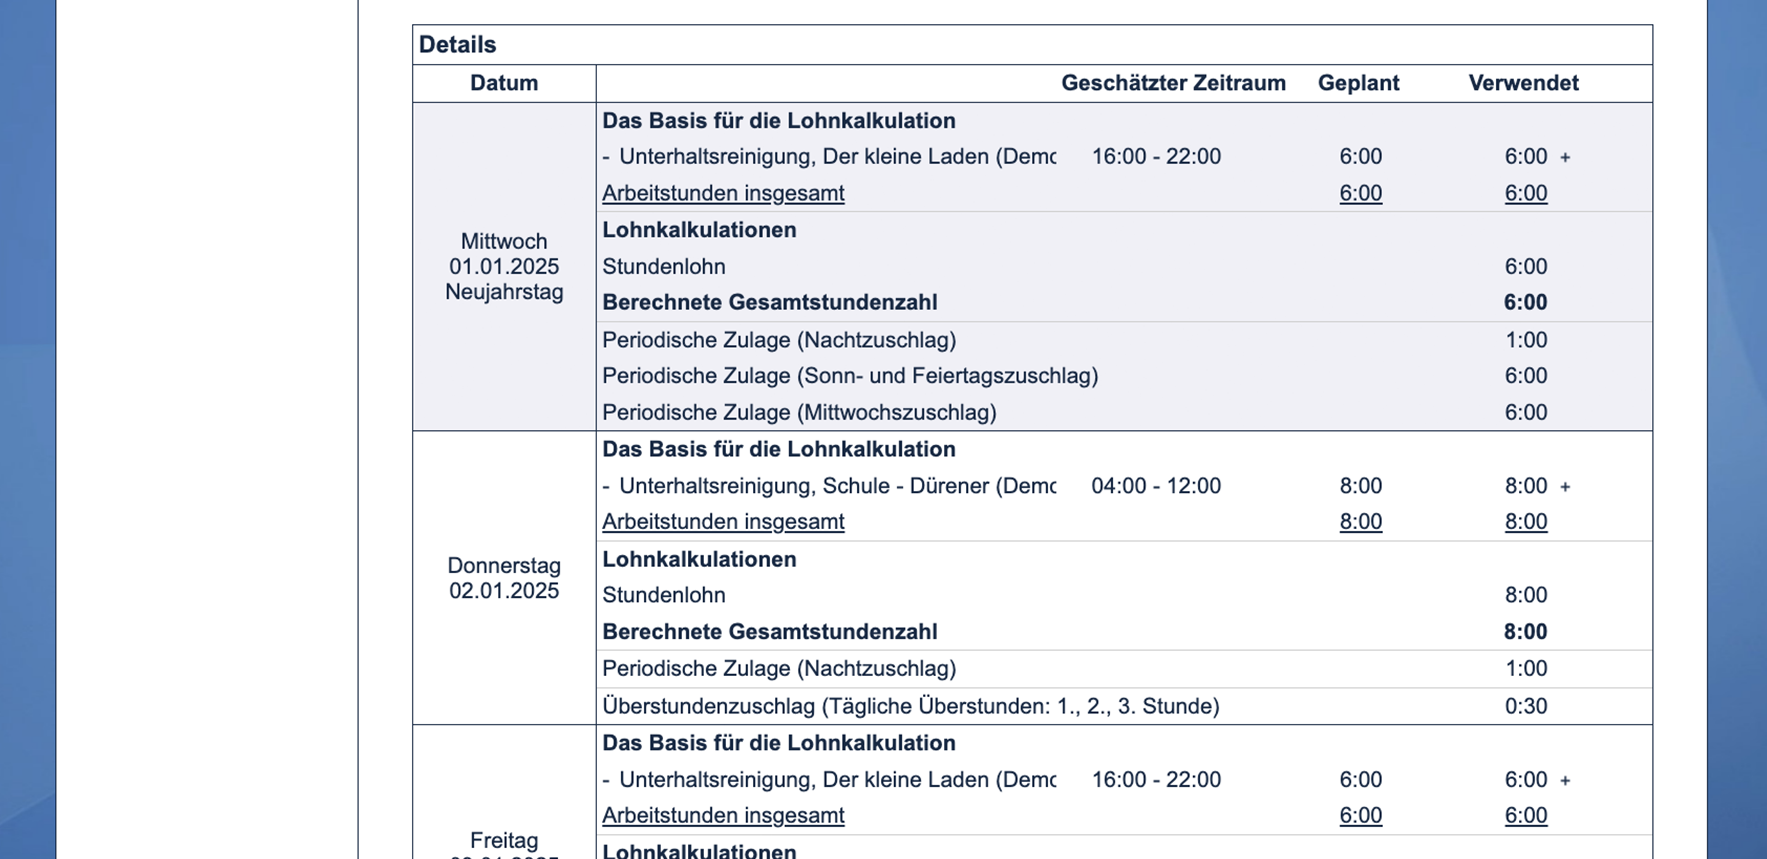Click the Überstundenzuschlag row on Donnerstag
The width and height of the screenshot is (1767, 859).
910,706
